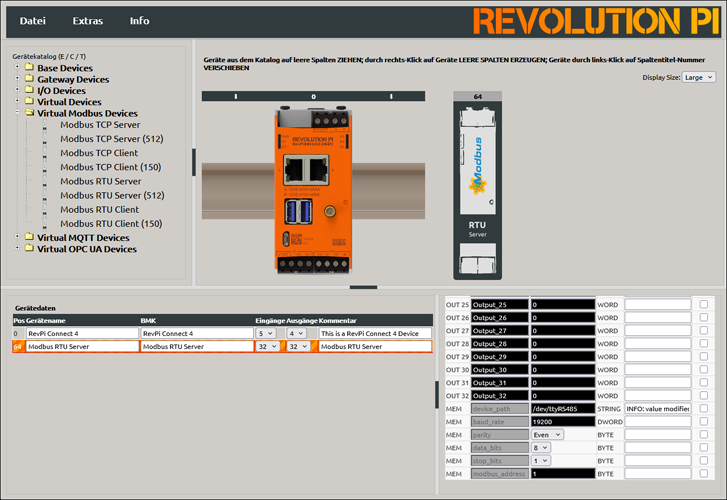The height and width of the screenshot is (500, 727).
Task: Click the Output_32 value field
Action: pos(563,396)
